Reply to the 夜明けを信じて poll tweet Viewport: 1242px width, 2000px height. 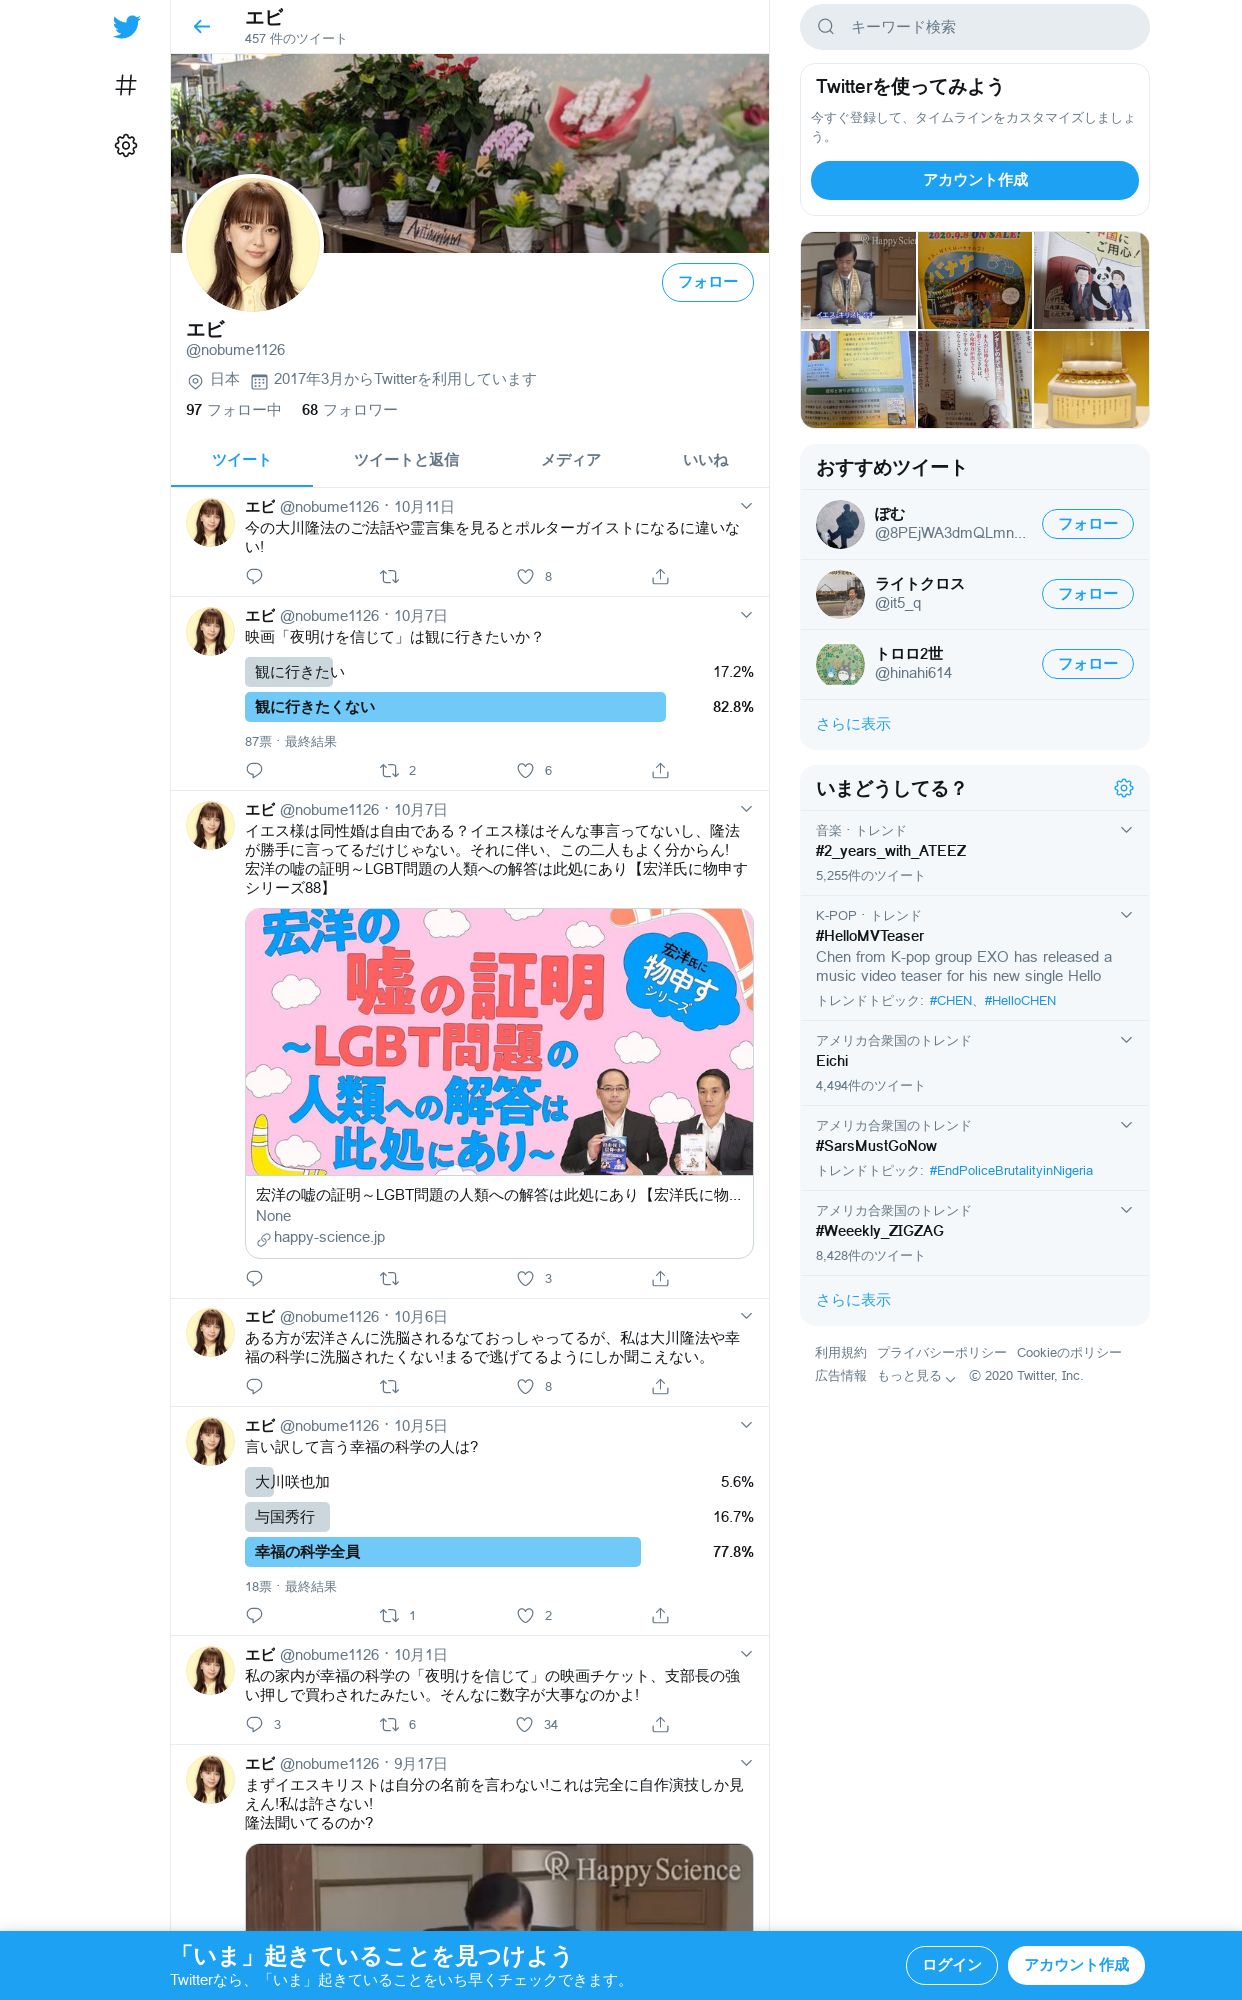click(254, 771)
